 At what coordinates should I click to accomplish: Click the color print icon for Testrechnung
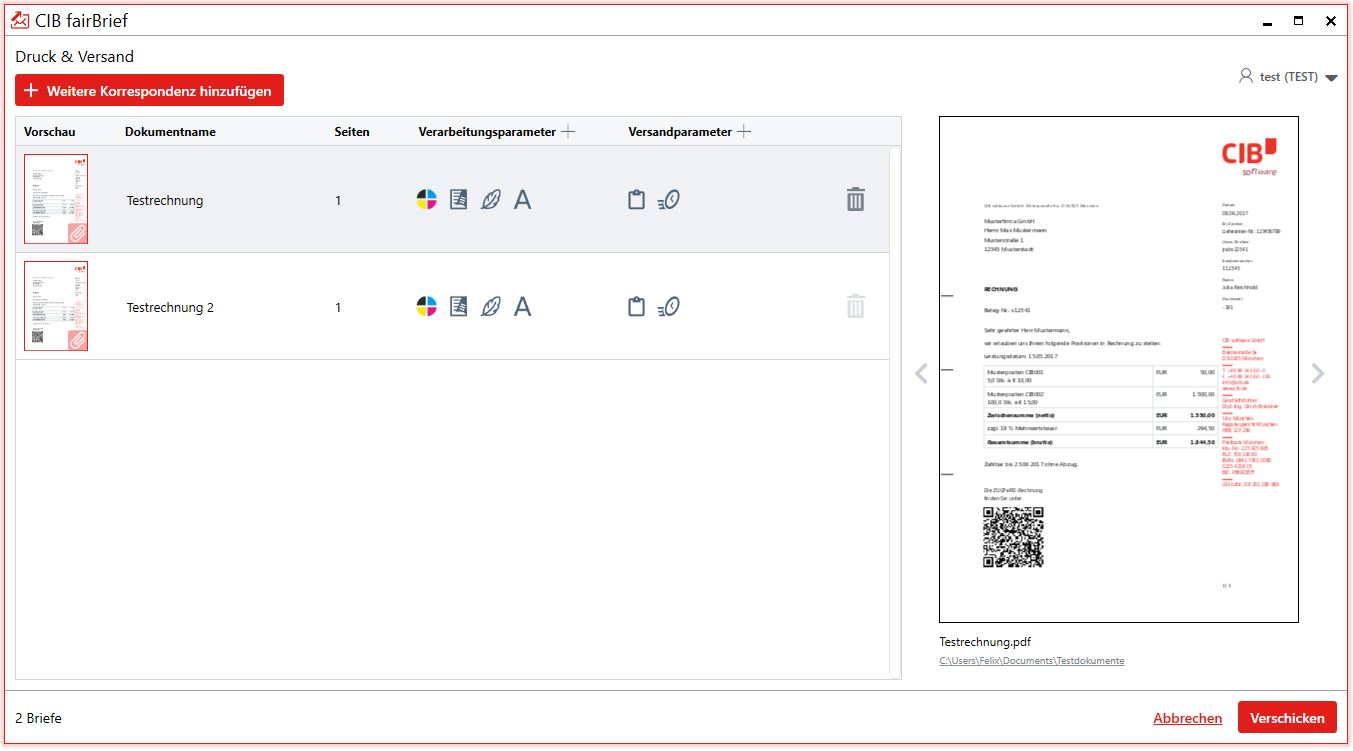point(427,200)
